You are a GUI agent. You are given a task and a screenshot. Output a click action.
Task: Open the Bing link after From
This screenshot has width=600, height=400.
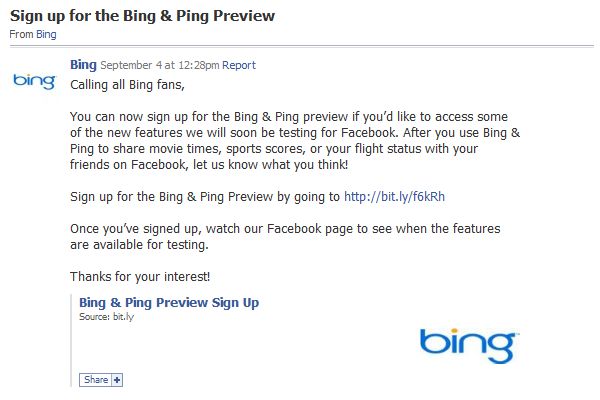tap(46, 34)
